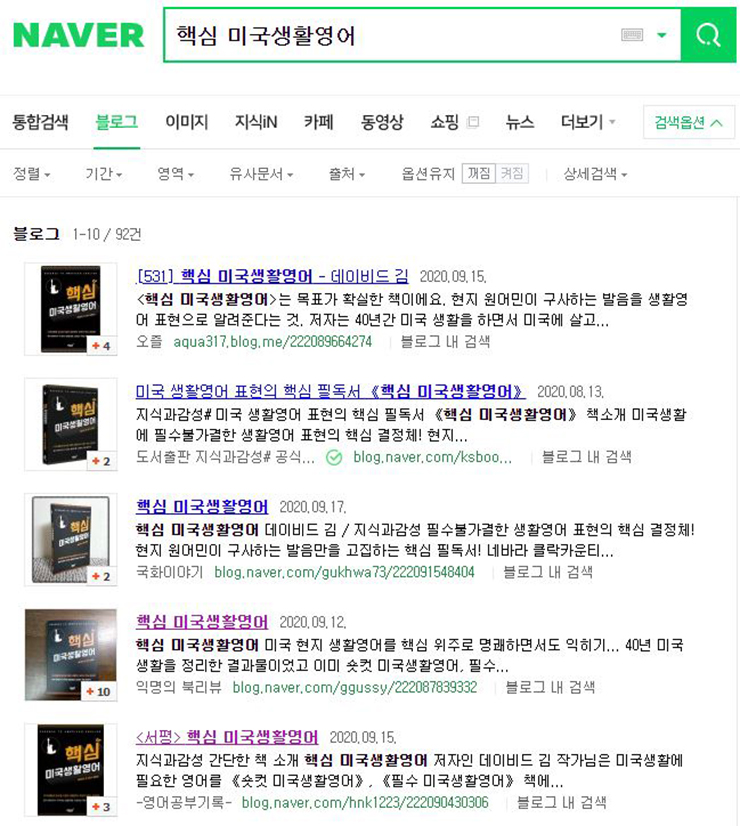Open the [531] 핵심 미국생활영어 - 데이비드 김 post
The image size is (740, 826).
tap(272, 276)
